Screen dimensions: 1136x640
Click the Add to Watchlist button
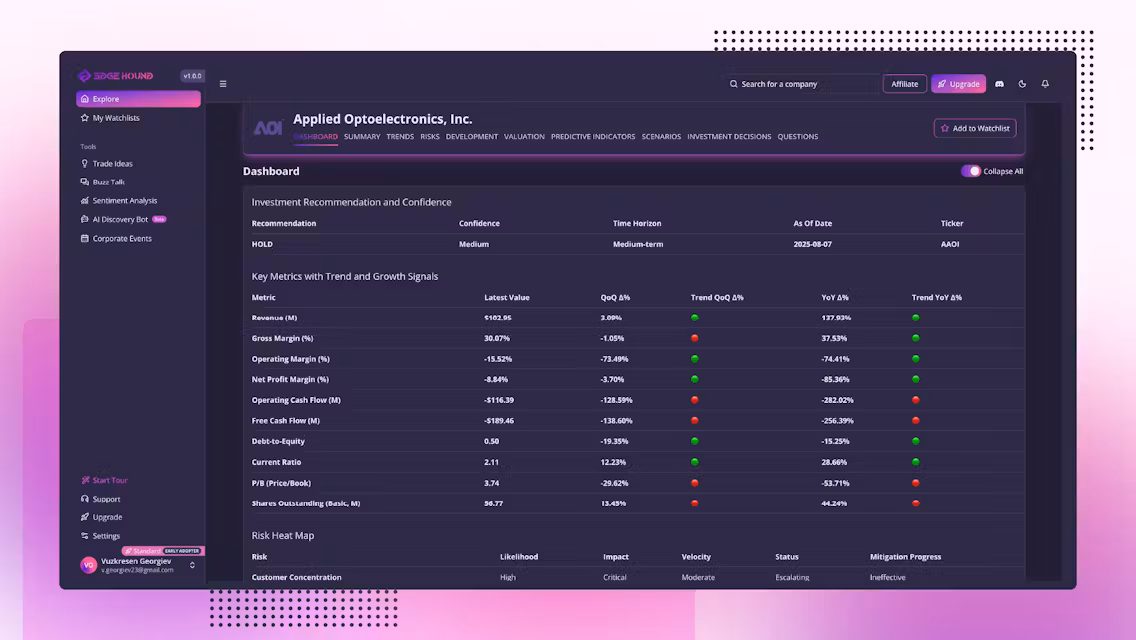point(974,128)
